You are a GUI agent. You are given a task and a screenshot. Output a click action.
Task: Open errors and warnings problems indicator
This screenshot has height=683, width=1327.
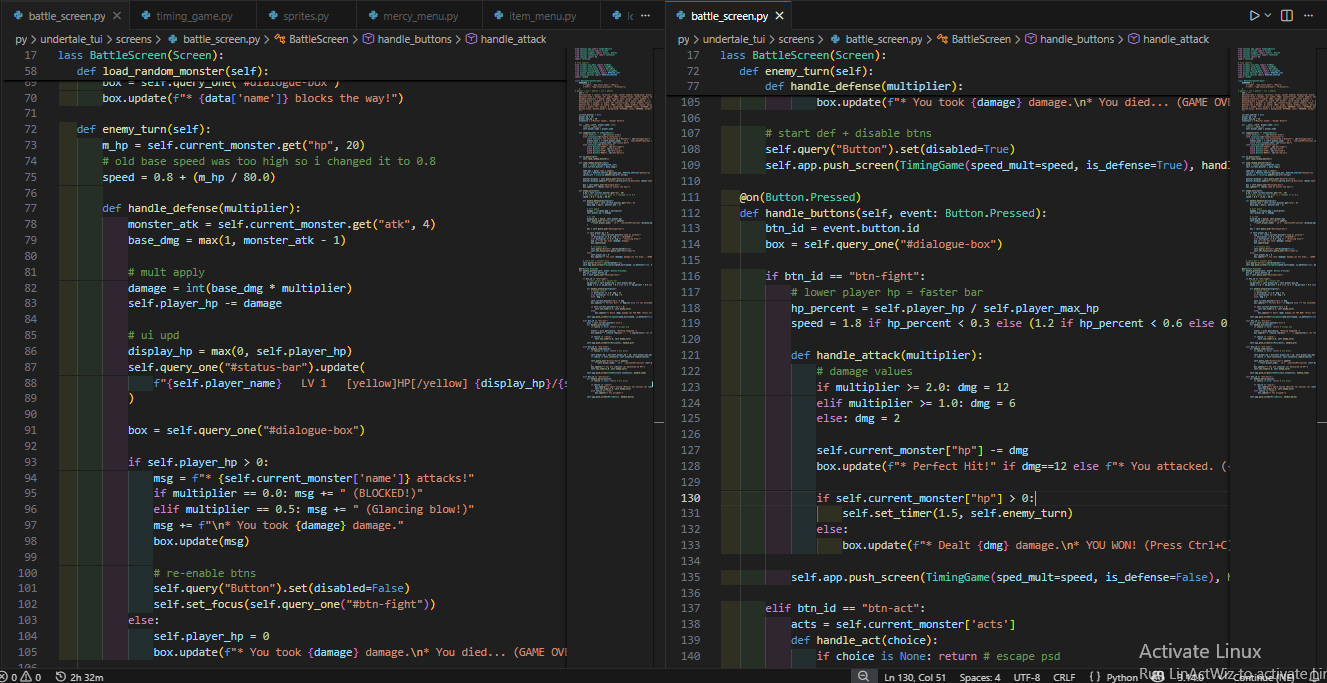[22, 677]
